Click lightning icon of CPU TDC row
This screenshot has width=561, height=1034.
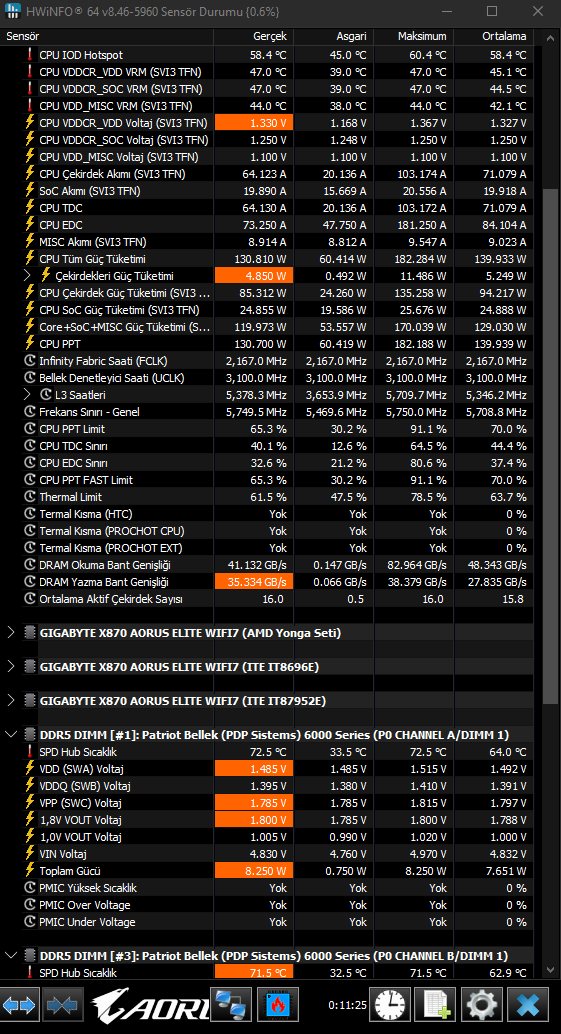click(29, 208)
